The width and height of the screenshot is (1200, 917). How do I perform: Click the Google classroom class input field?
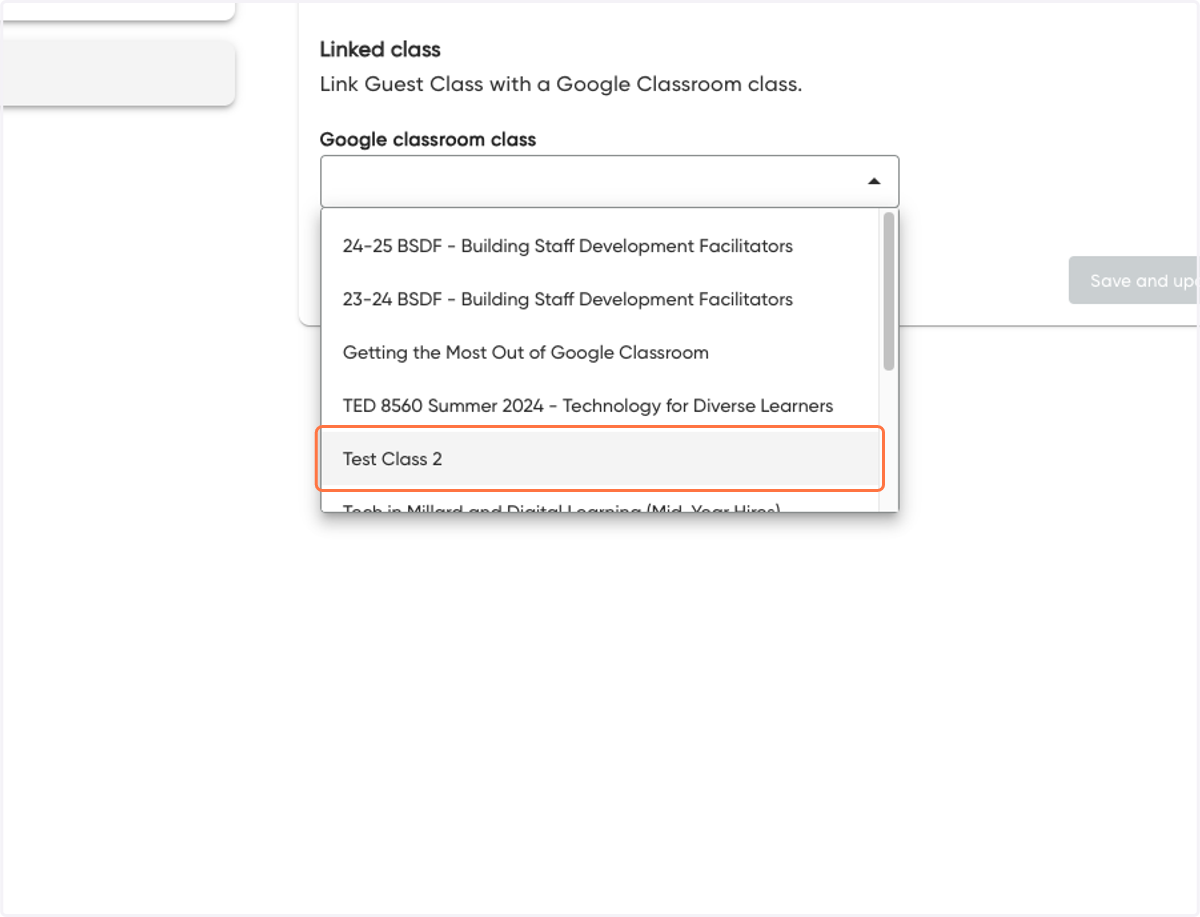[609, 182]
